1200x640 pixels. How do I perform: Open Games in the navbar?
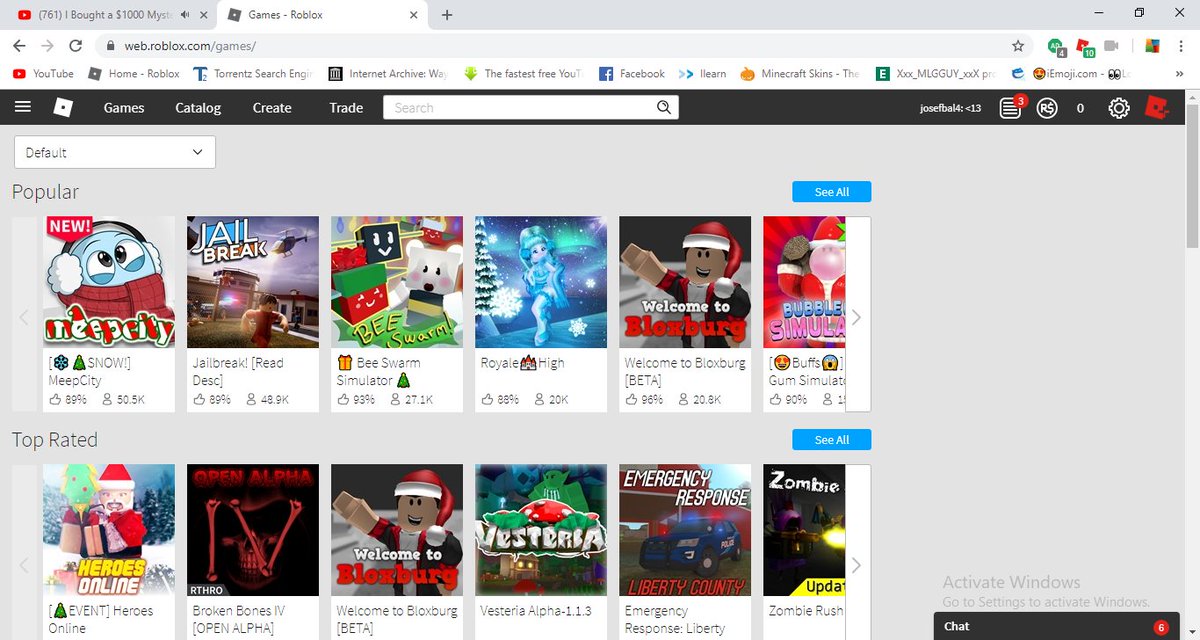pyautogui.click(x=124, y=108)
